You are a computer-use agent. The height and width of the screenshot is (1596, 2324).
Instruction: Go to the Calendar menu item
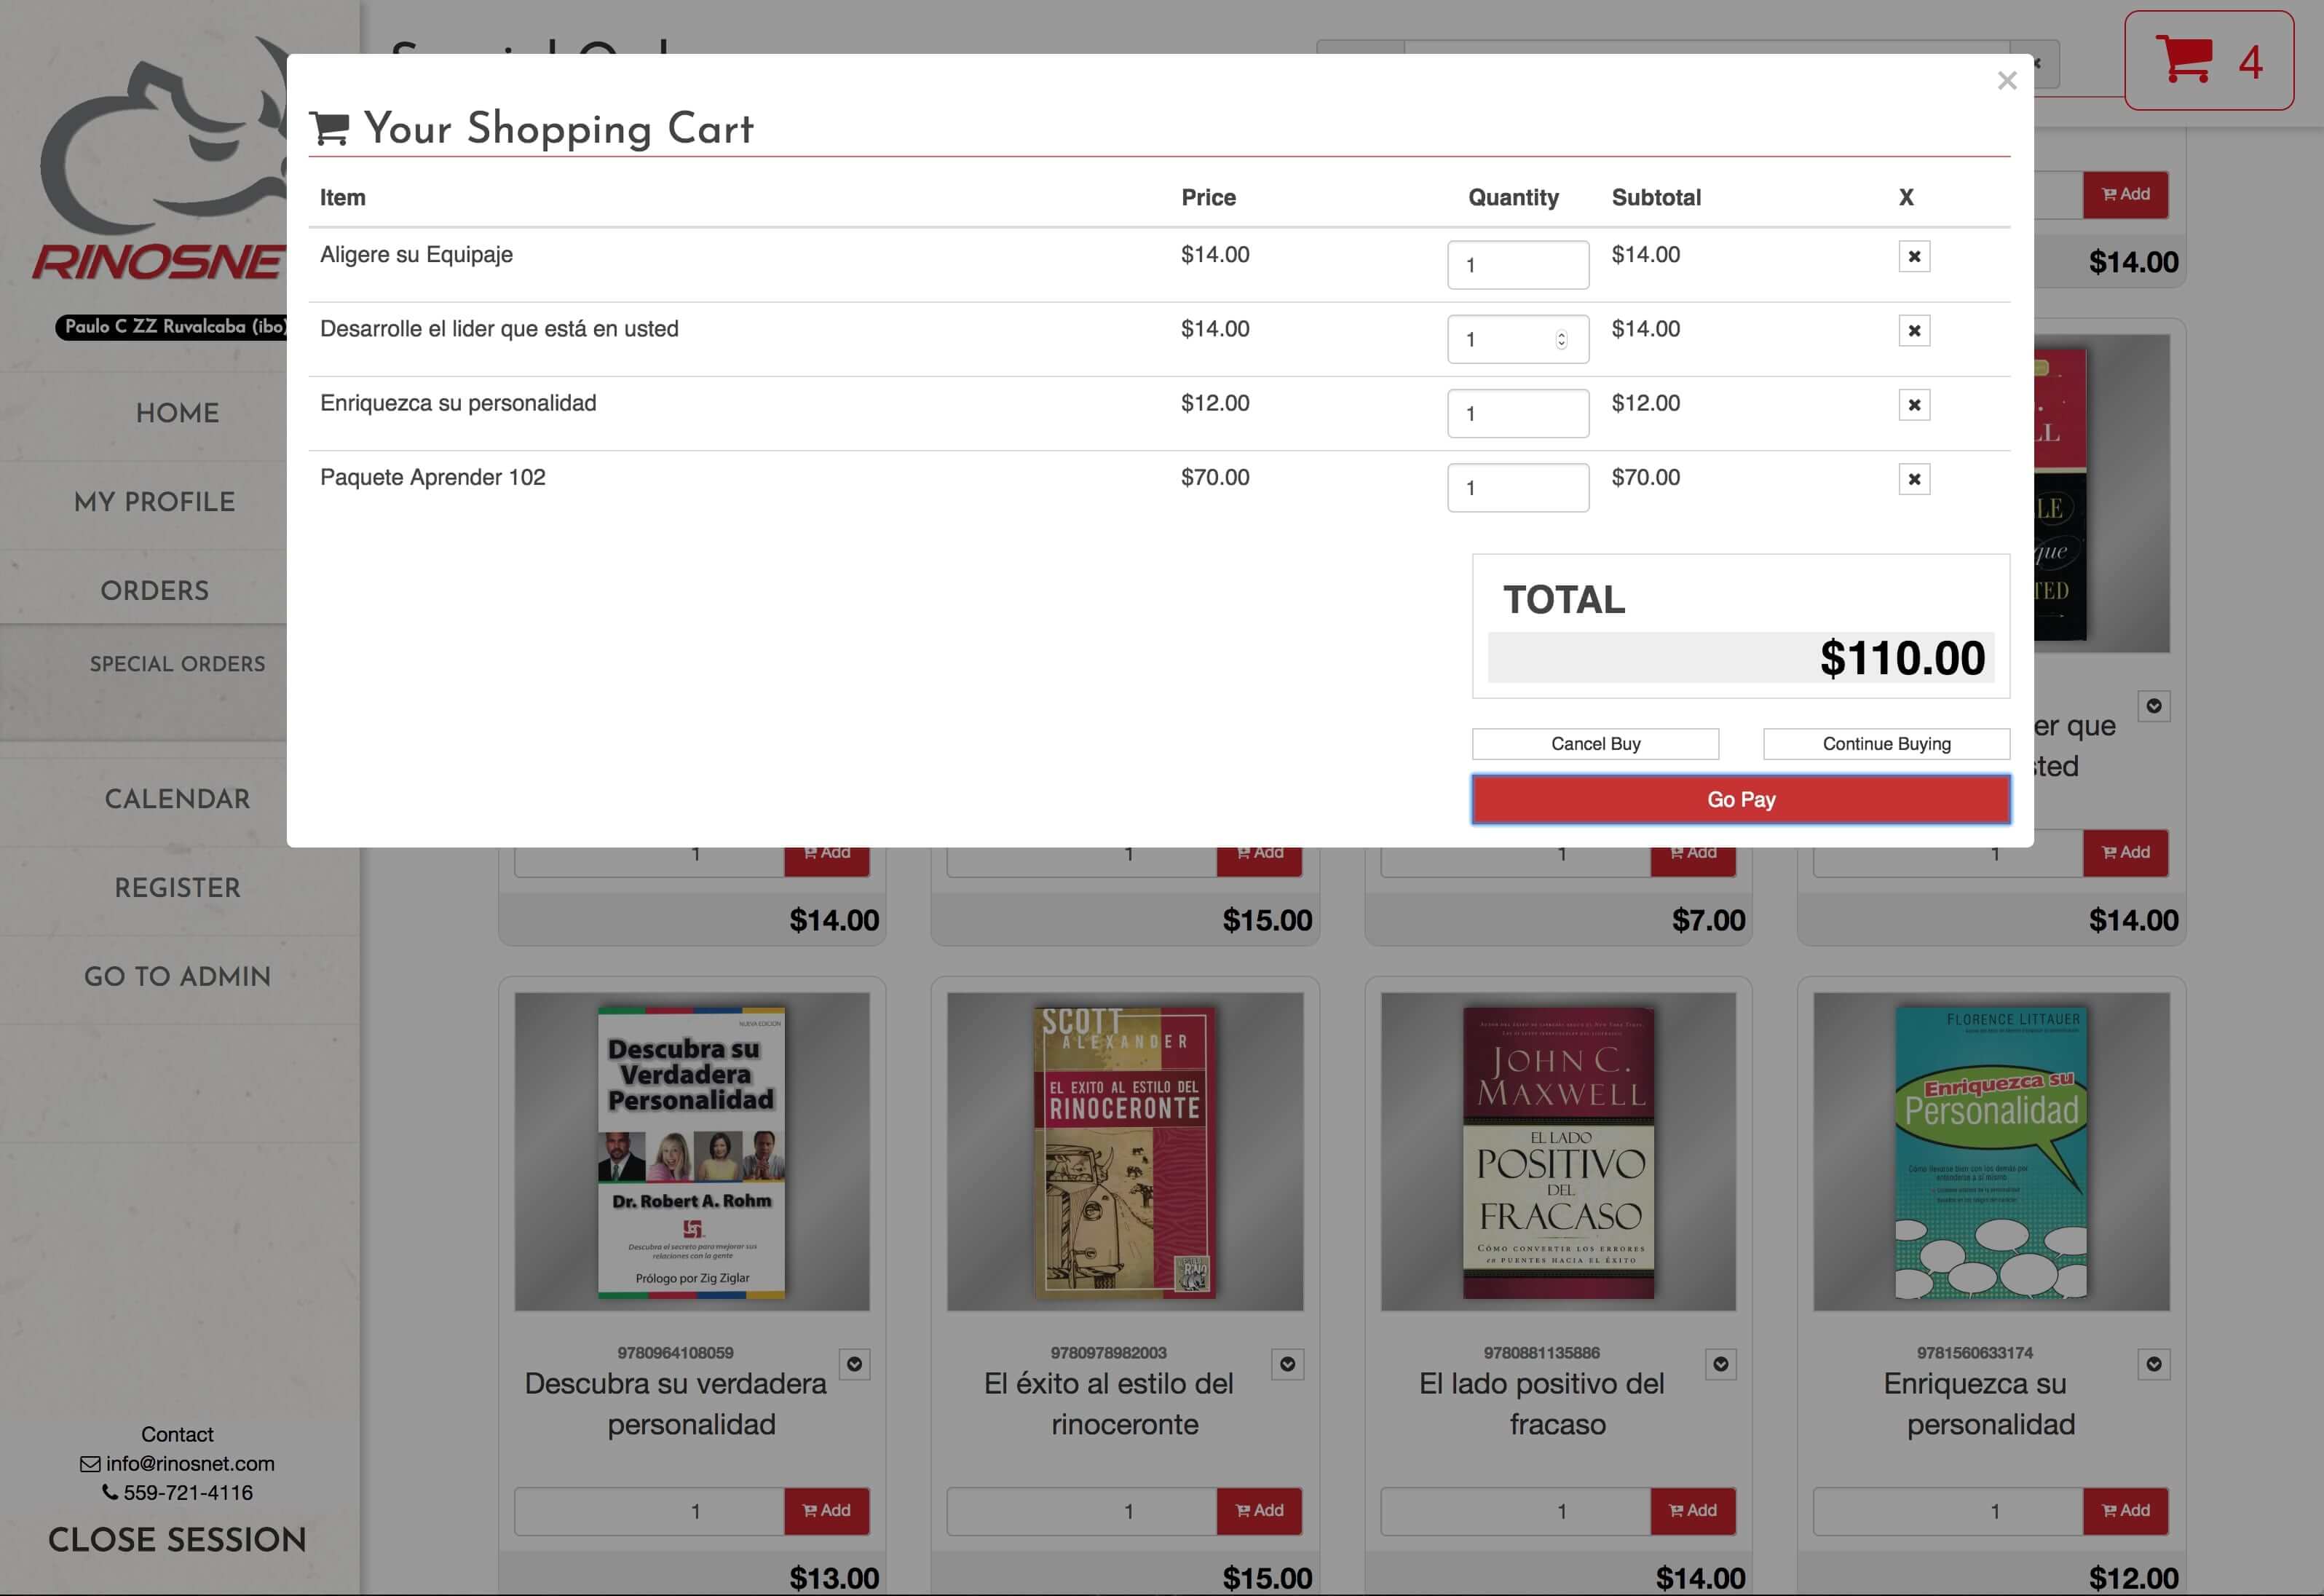point(178,799)
